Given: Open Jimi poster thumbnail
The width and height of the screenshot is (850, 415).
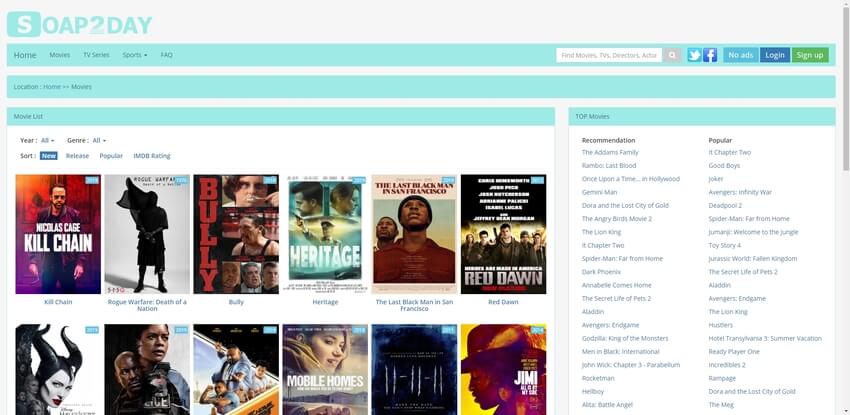Looking at the screenshot, I should click(504, 369).
